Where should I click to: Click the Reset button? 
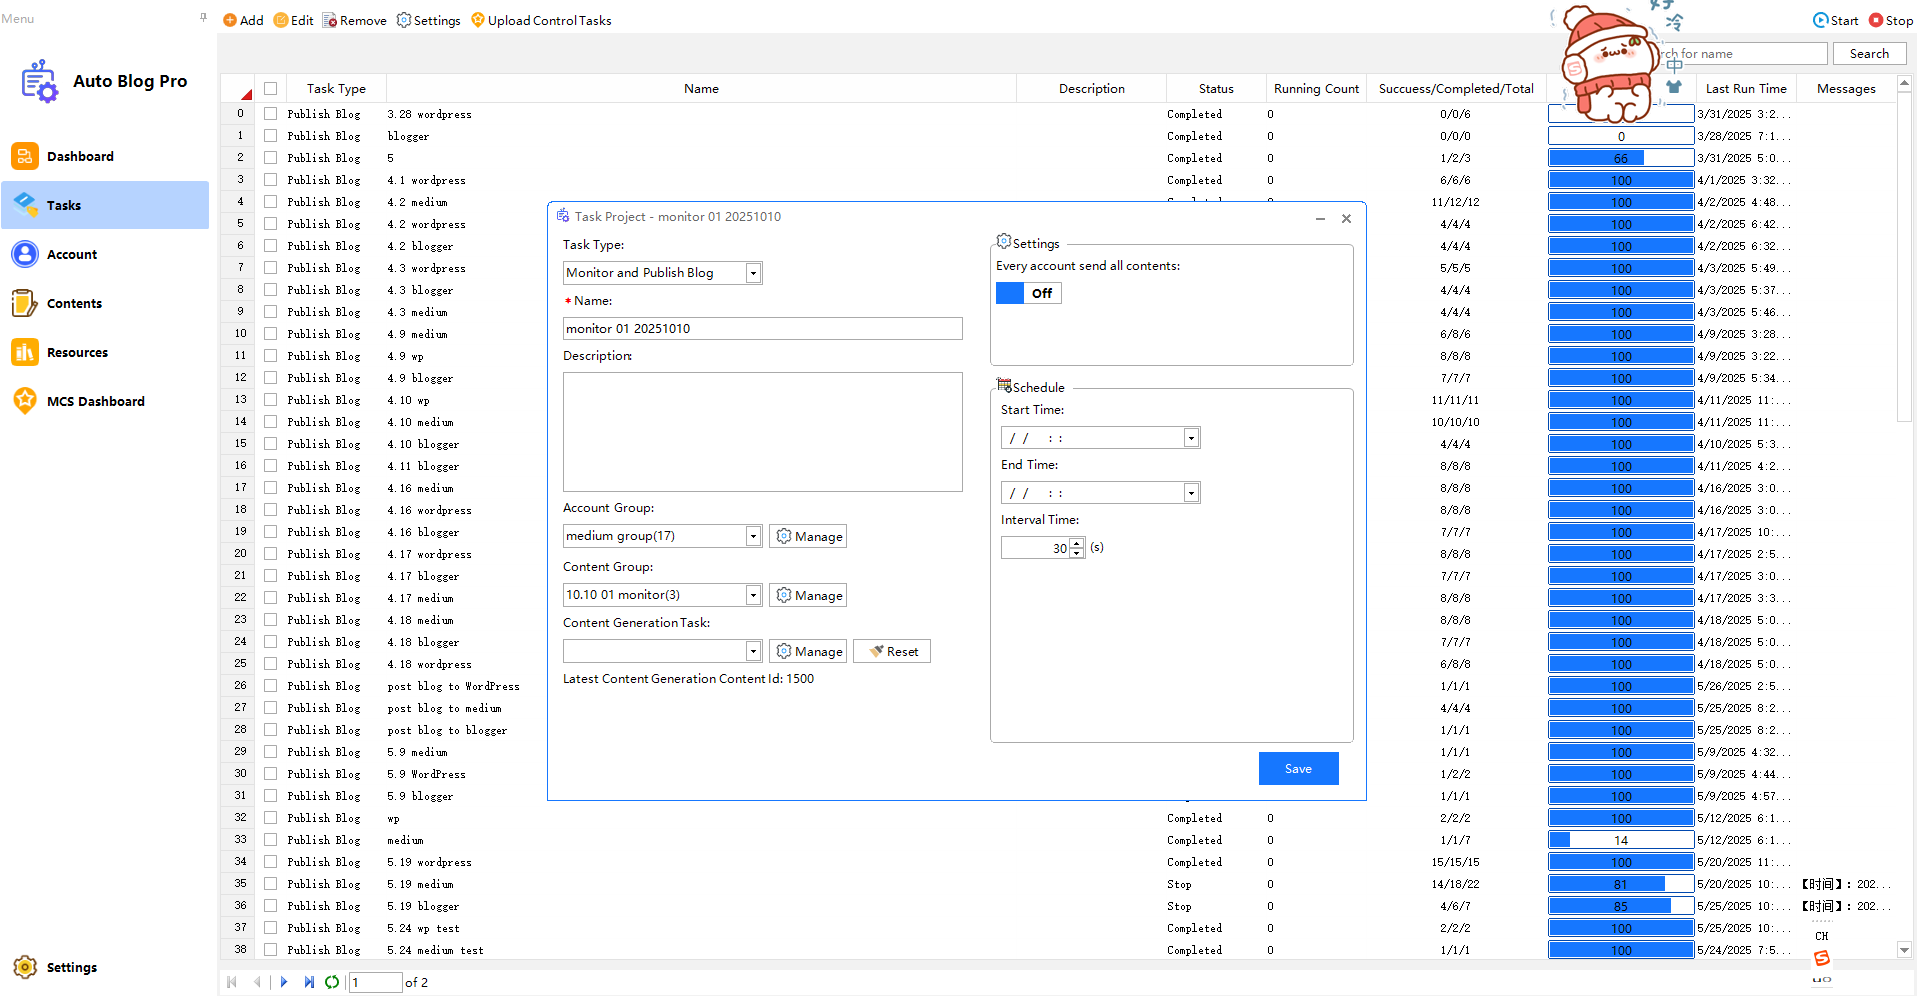coord(892,652)
